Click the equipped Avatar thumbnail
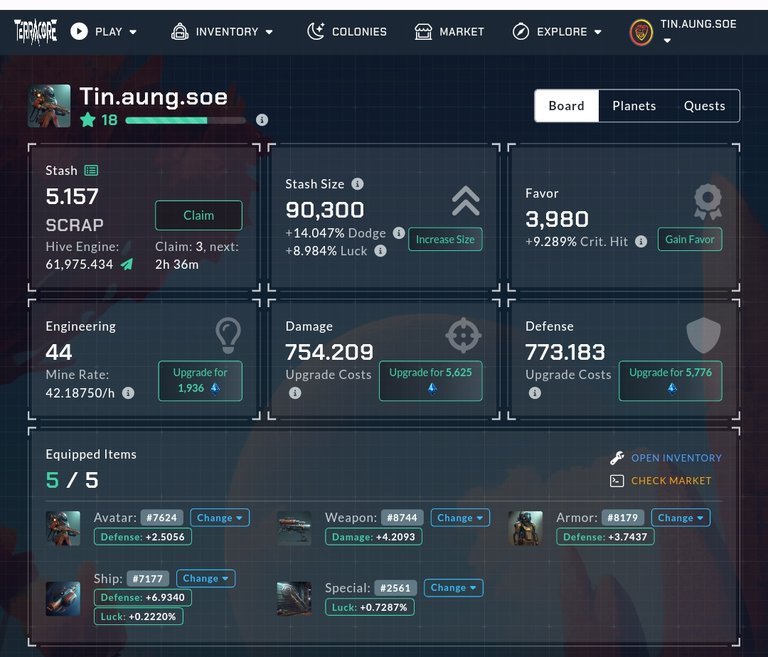This screenshot has width=768, height=657. [x=63, y=528]
